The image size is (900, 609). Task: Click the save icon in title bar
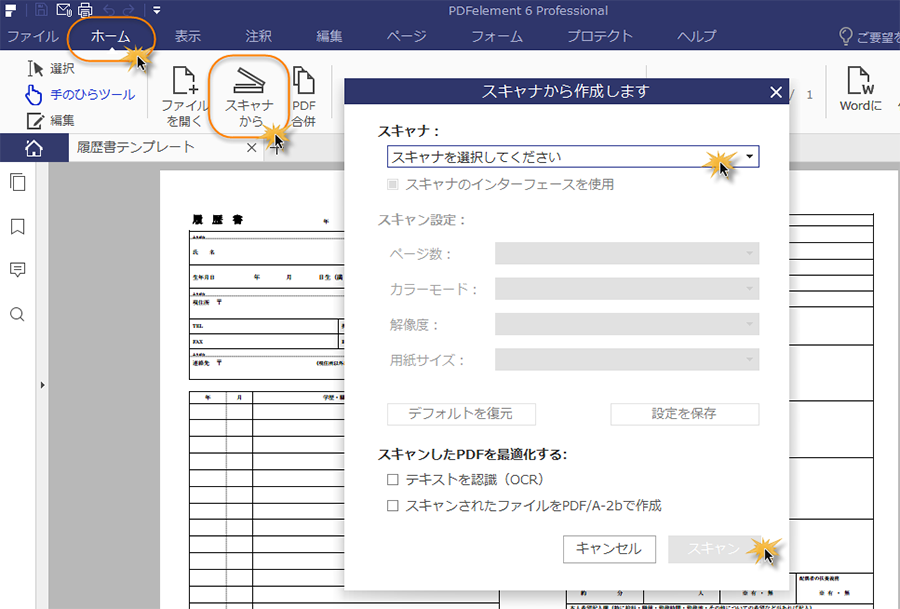(41, 10)
